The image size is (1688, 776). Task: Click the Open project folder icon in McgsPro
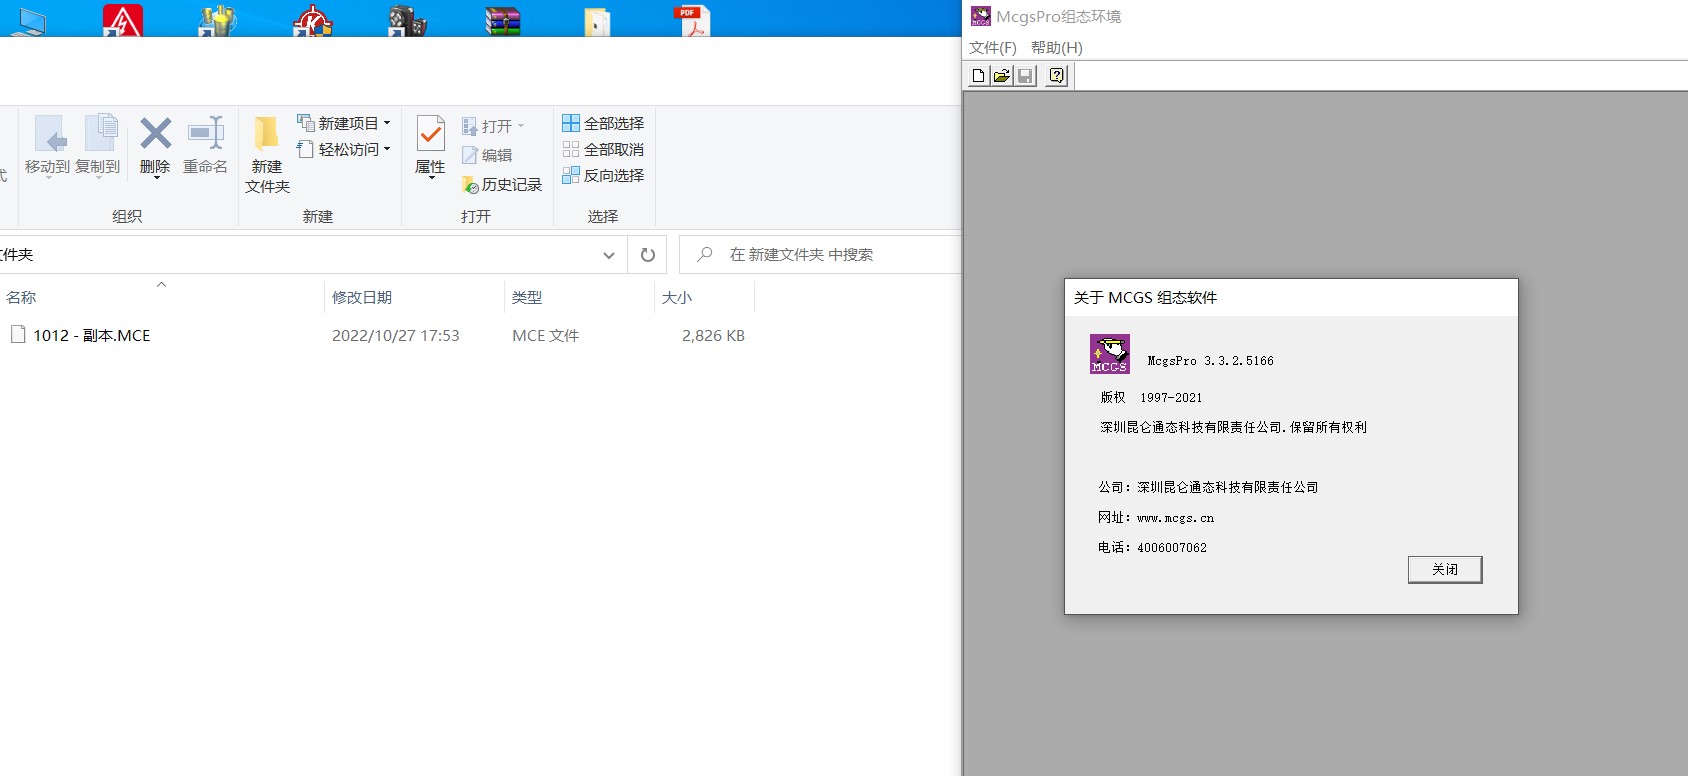coord(1001,76)
